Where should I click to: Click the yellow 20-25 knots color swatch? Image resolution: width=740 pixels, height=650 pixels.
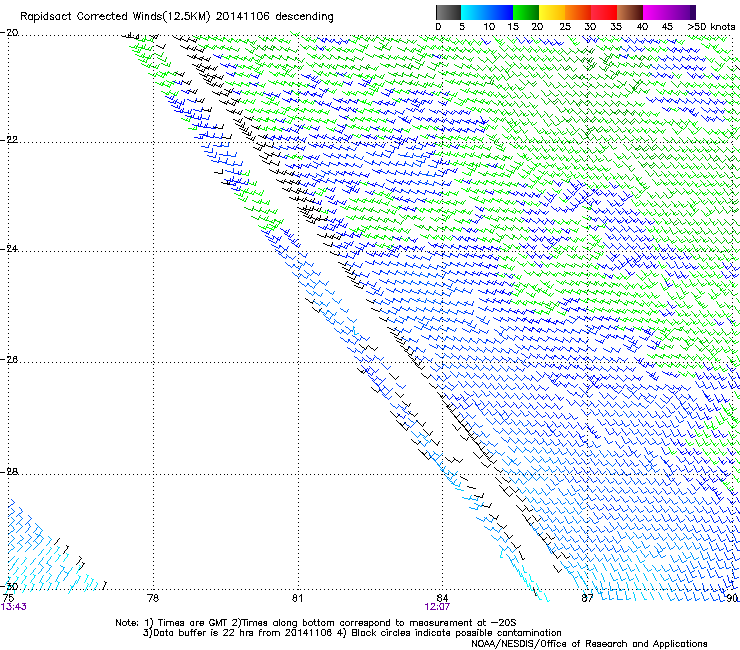tap(552, 12)
